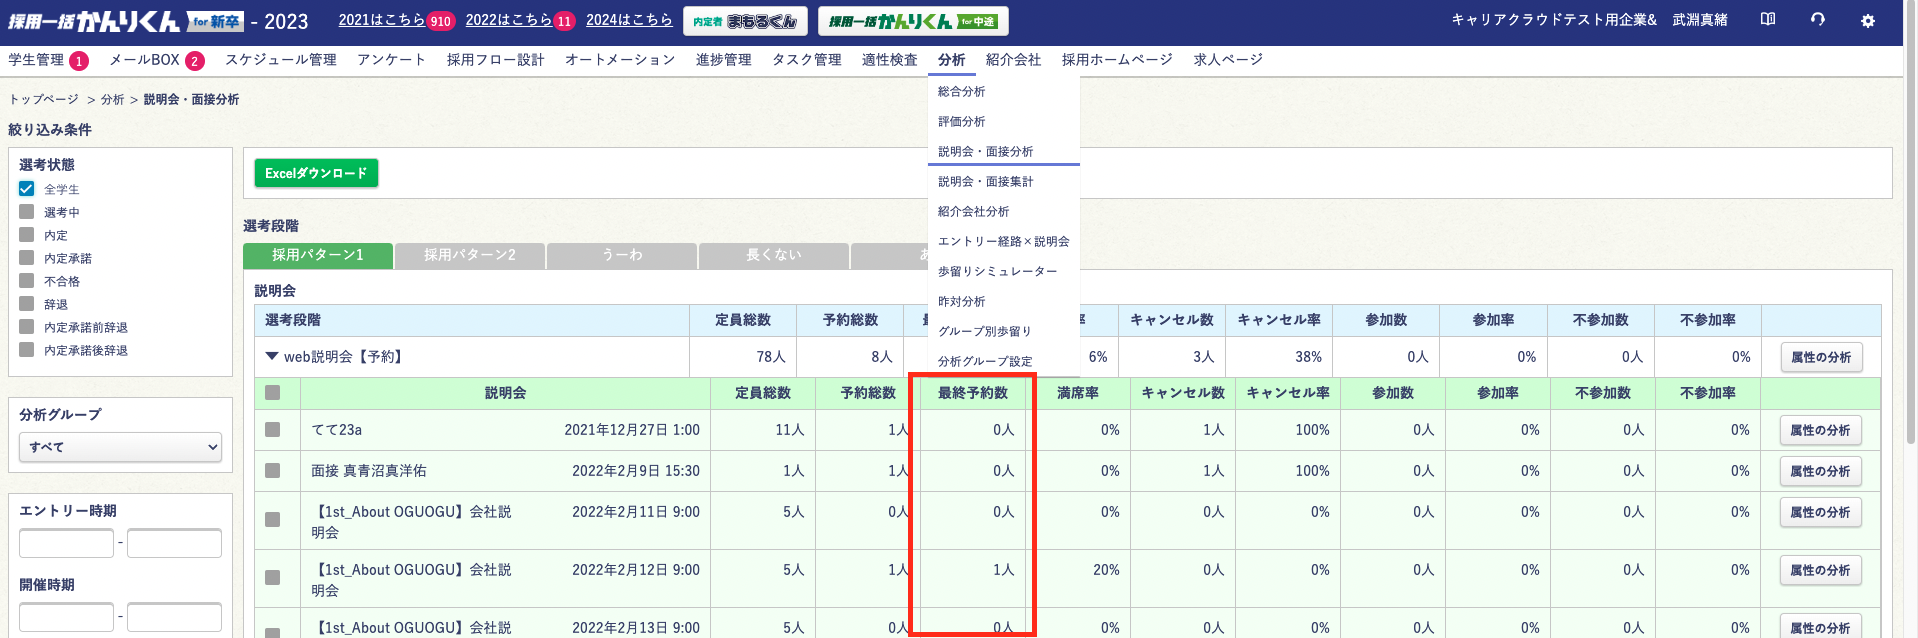Open the 内定者まもるくん logo button
1918x638 pixels.
(745, 21)
